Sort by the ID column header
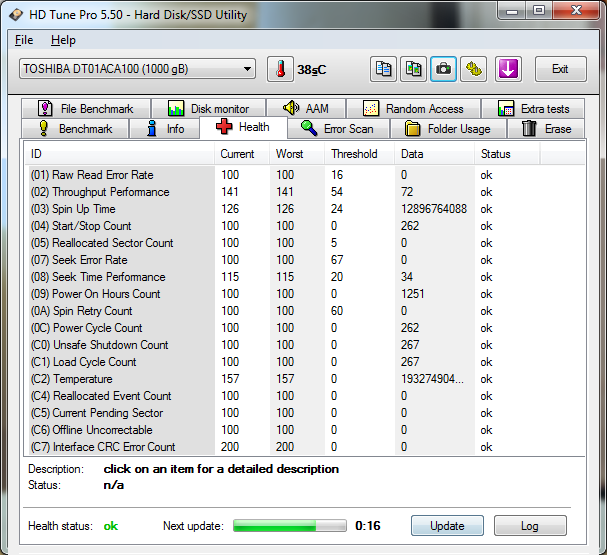 120,154
